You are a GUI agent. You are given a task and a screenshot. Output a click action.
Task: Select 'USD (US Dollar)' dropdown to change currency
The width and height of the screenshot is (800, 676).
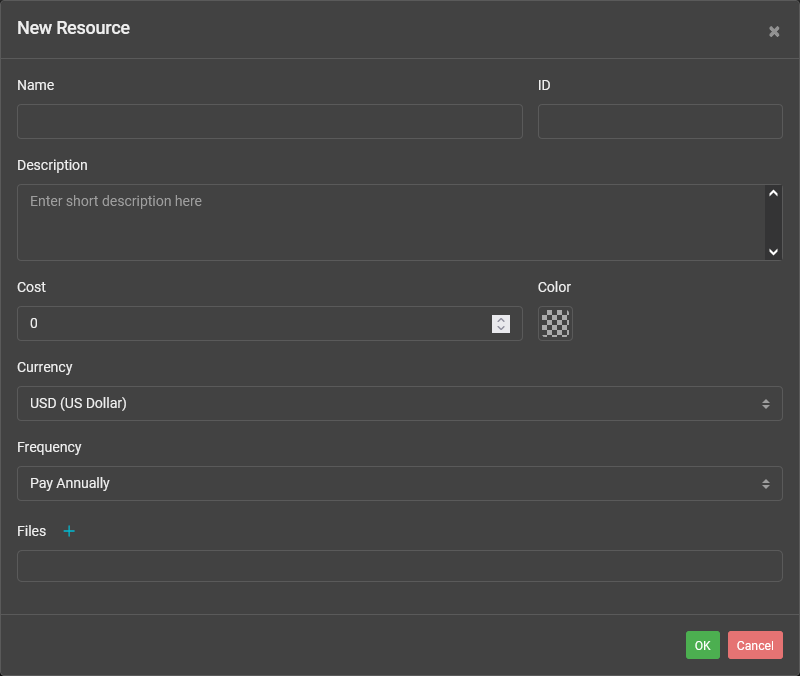pos(400,403)
